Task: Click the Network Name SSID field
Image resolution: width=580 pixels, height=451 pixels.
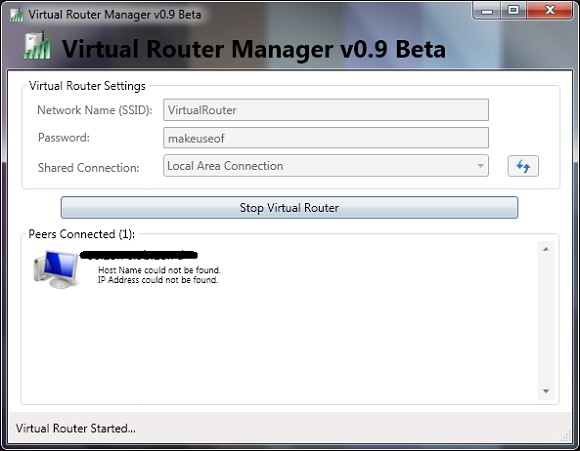Action: pos(326,110)
